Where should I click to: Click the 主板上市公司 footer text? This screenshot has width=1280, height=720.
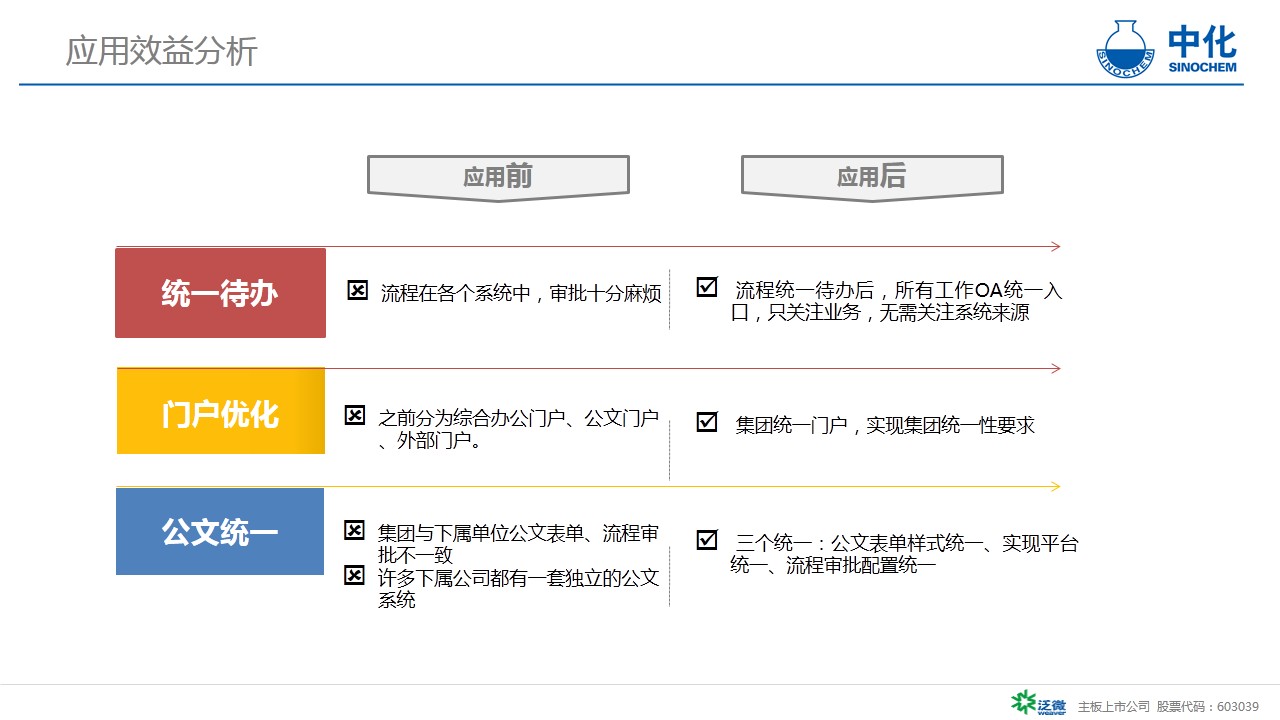point(1113,706)
